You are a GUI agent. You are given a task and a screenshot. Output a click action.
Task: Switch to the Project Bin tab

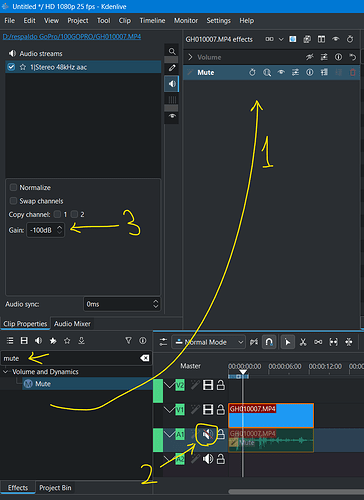55,488
